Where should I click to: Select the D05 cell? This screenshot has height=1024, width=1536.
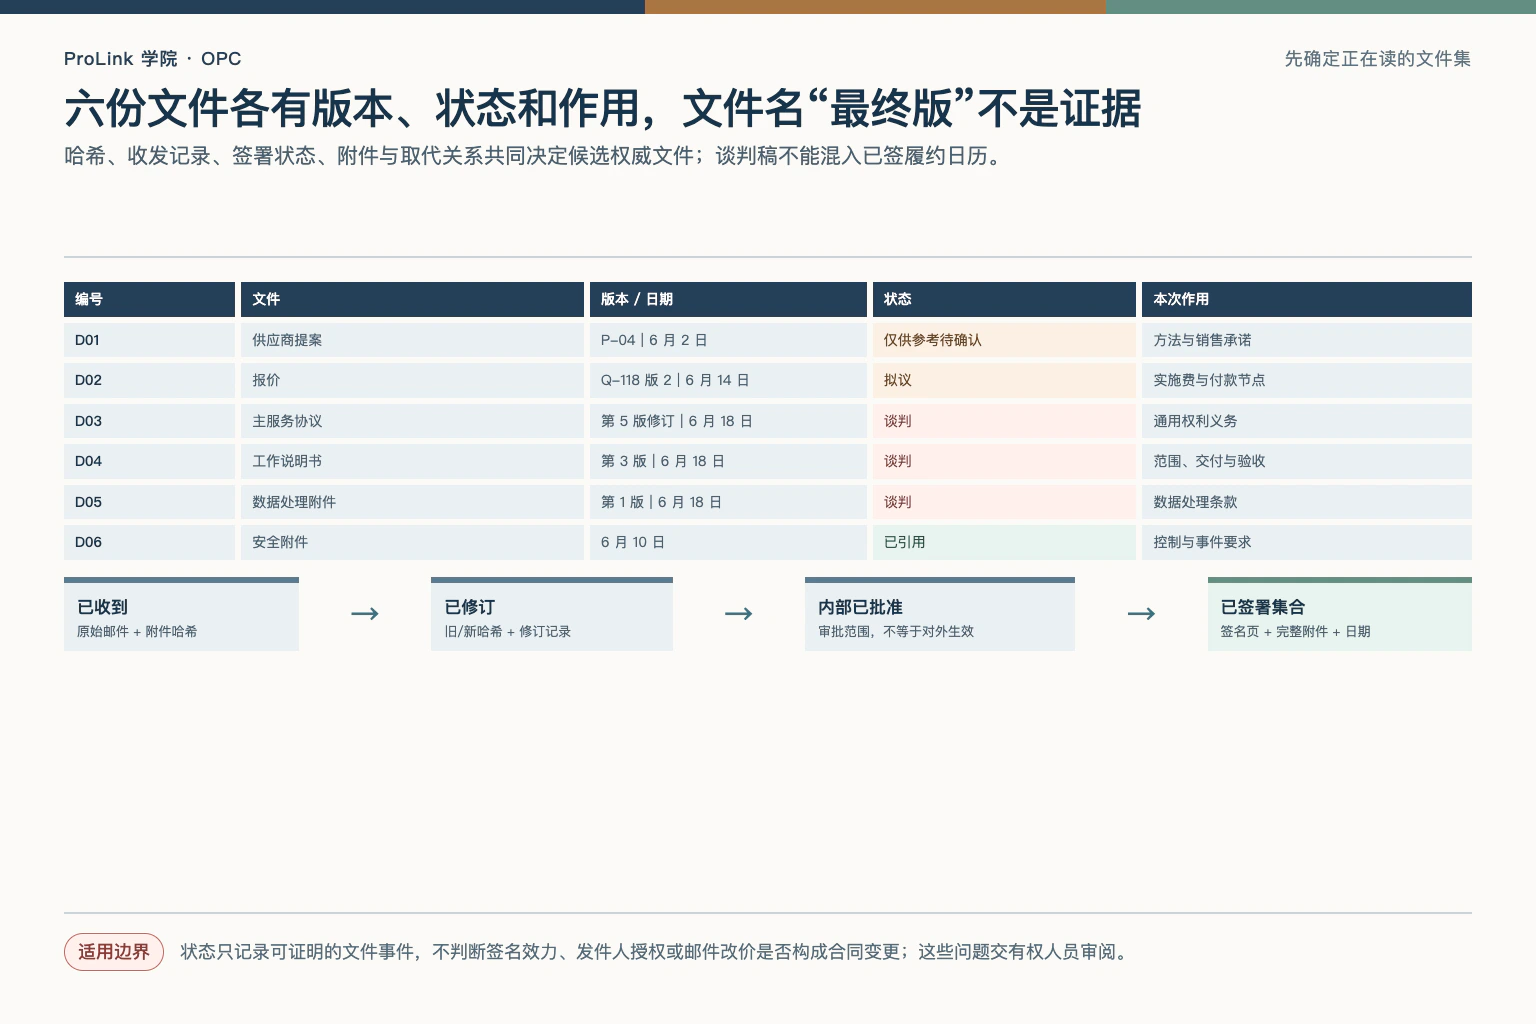click(149, 502)
